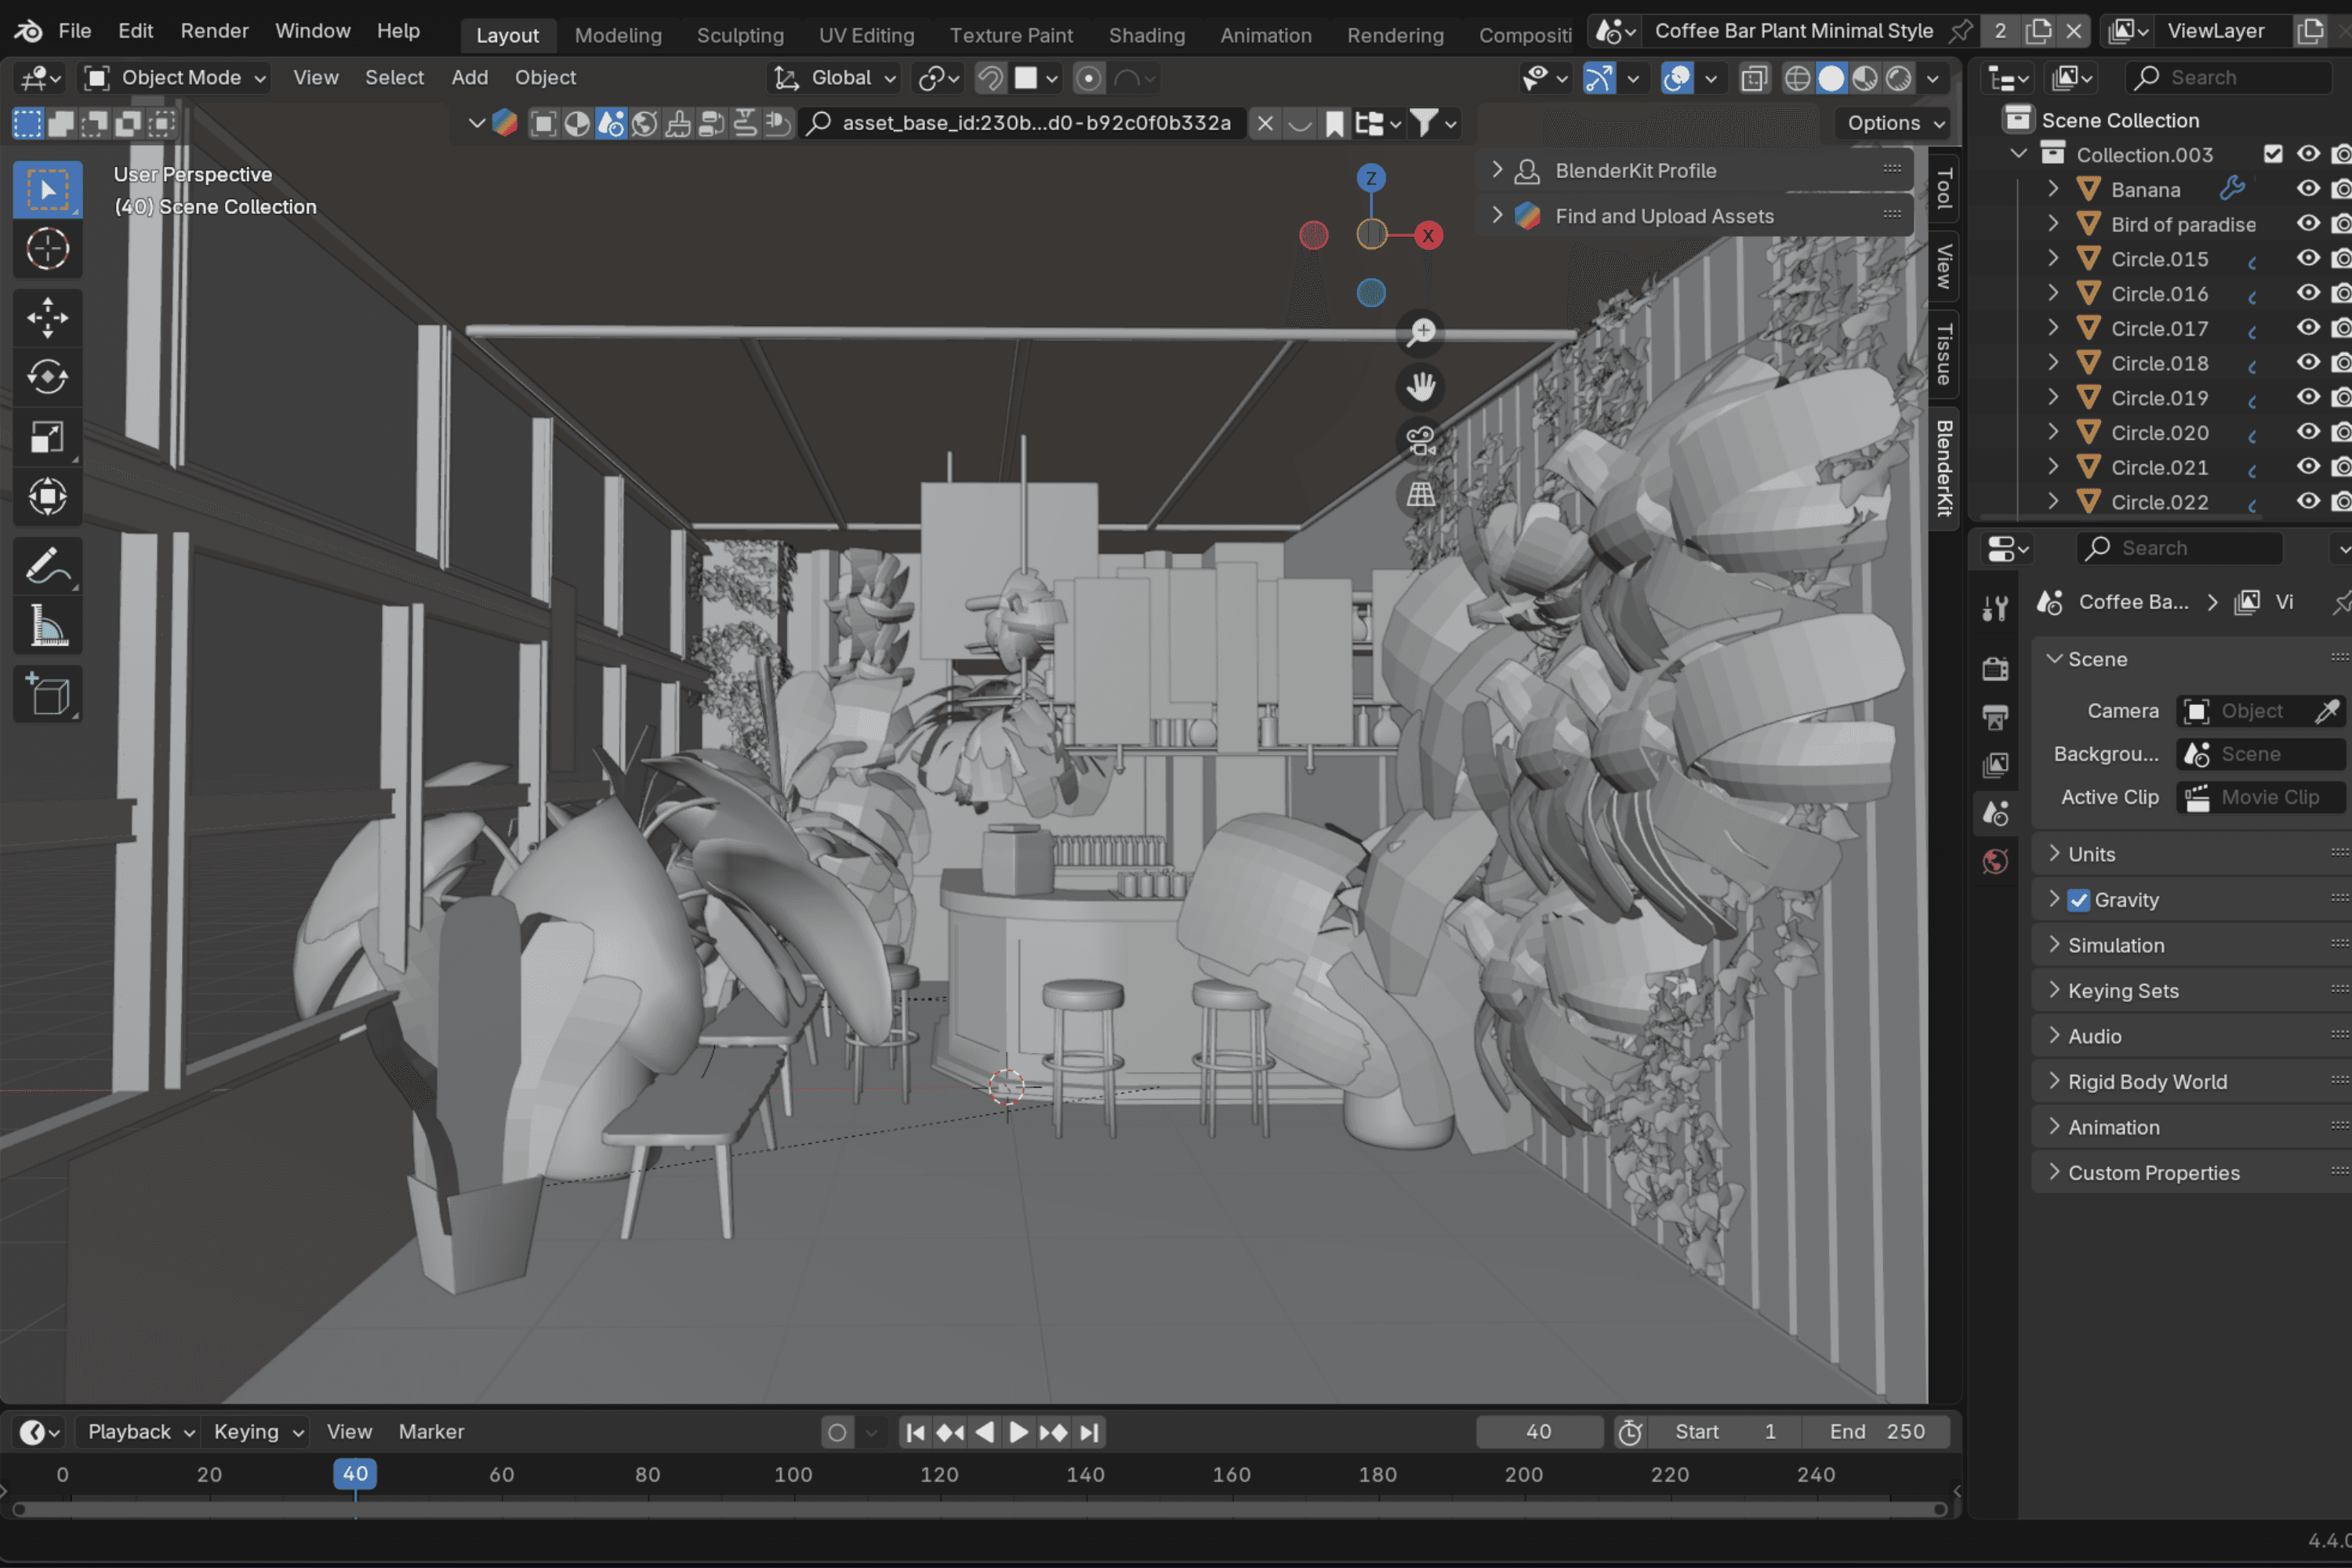Screen dimensions: 2352x1568
Task: Select the Move tool in toolbar
Action: click(47, 318)
